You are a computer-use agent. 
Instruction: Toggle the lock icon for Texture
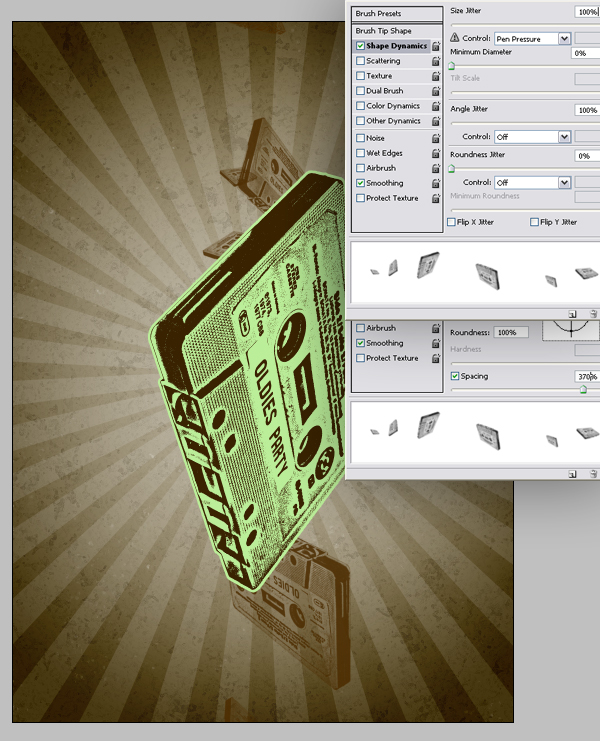pos(436,76)
